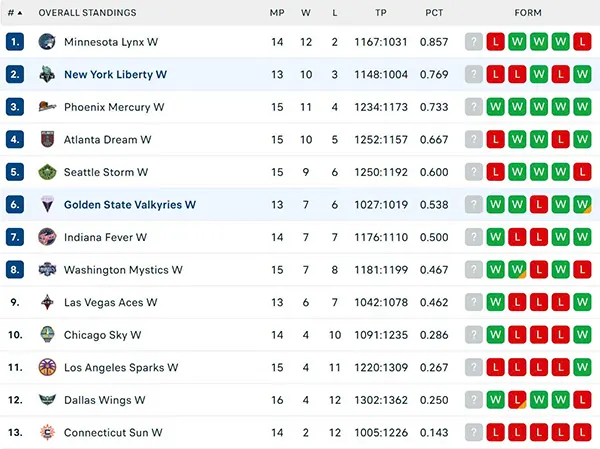Click the Las Vegas Aces team logo

pos(47,302)
